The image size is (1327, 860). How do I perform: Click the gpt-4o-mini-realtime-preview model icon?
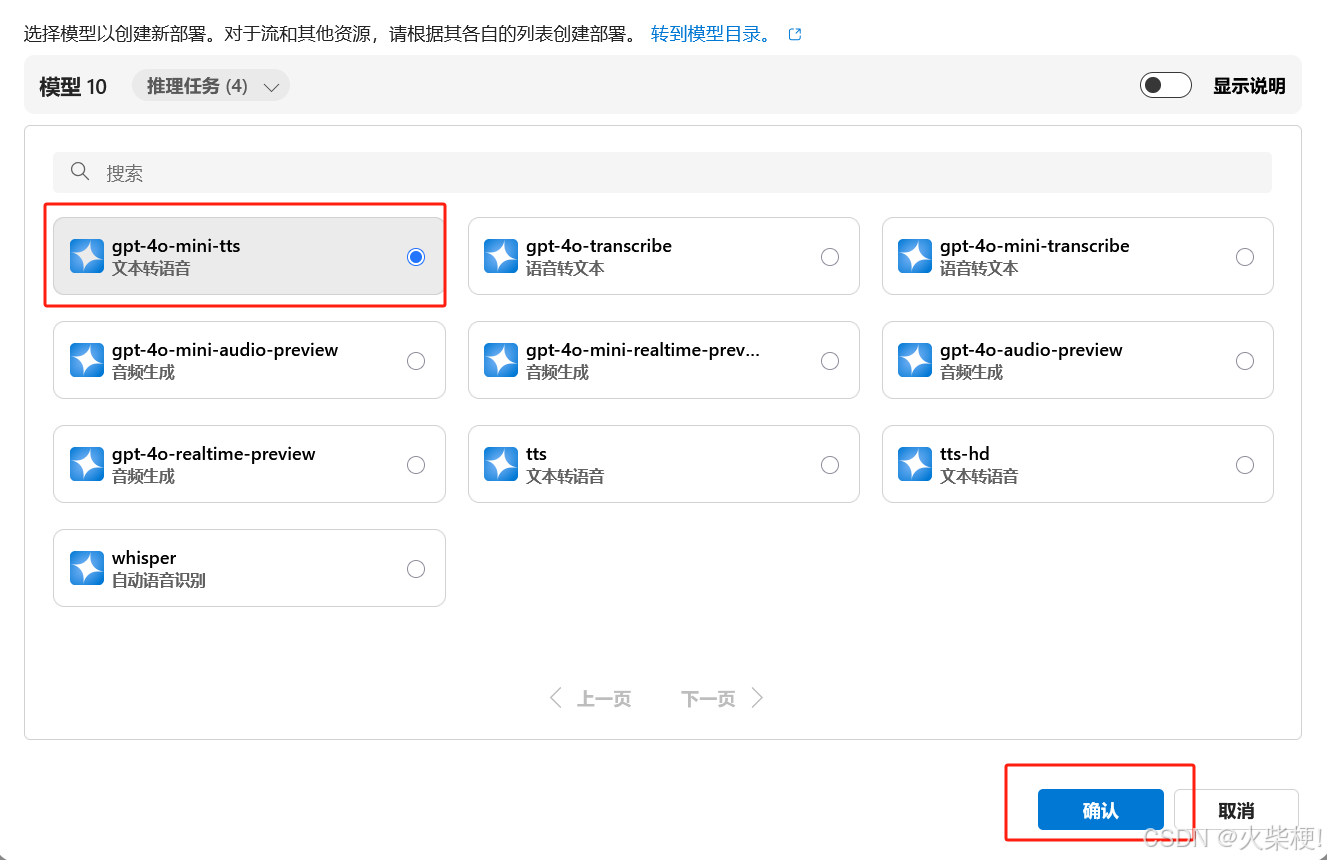(x=501, y=360)
